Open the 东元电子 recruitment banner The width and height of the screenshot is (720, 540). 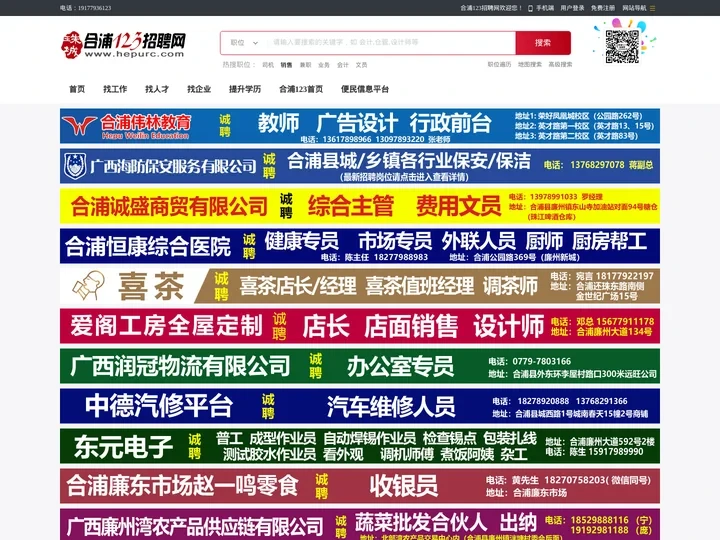point(360,446)
